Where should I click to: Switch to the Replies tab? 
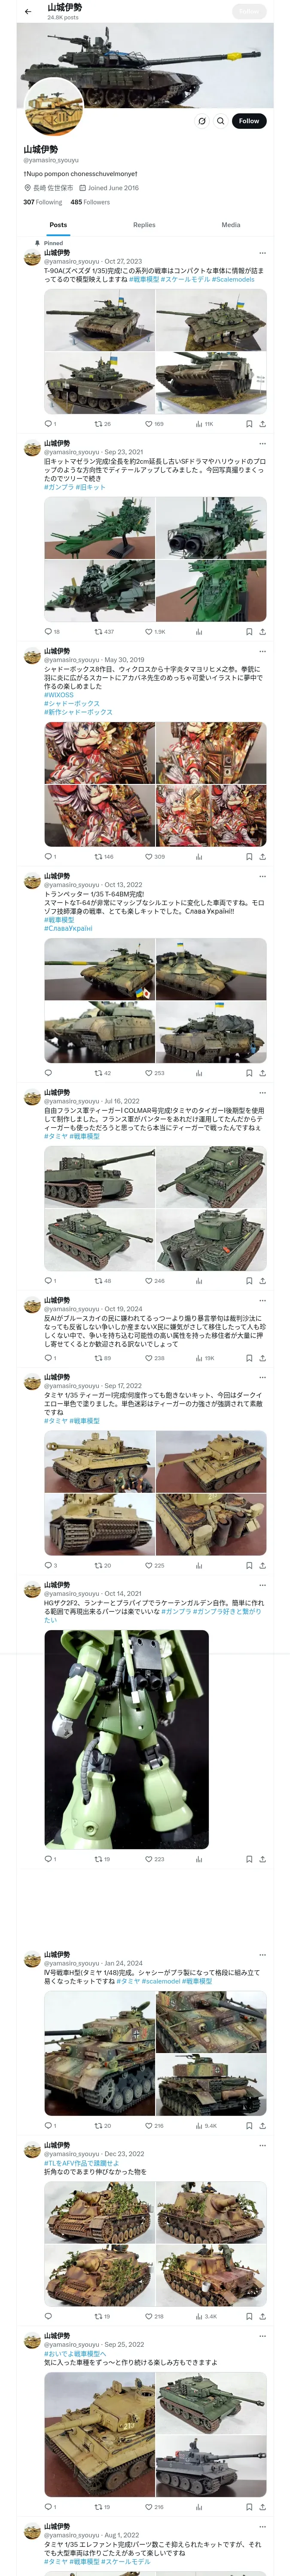pos(144,225)
